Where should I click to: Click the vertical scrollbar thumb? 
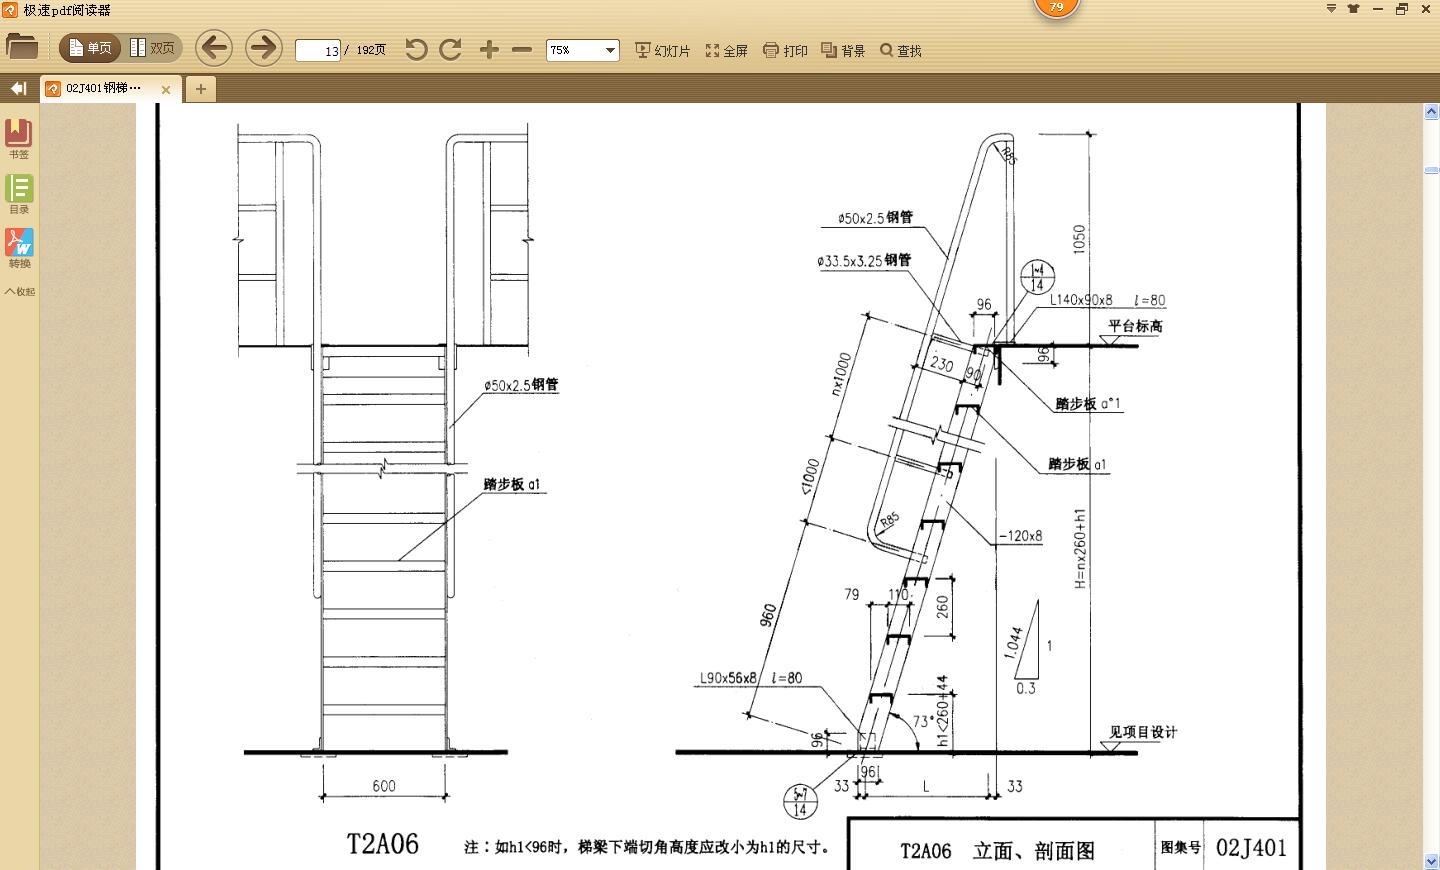(x=1431, y=171)
